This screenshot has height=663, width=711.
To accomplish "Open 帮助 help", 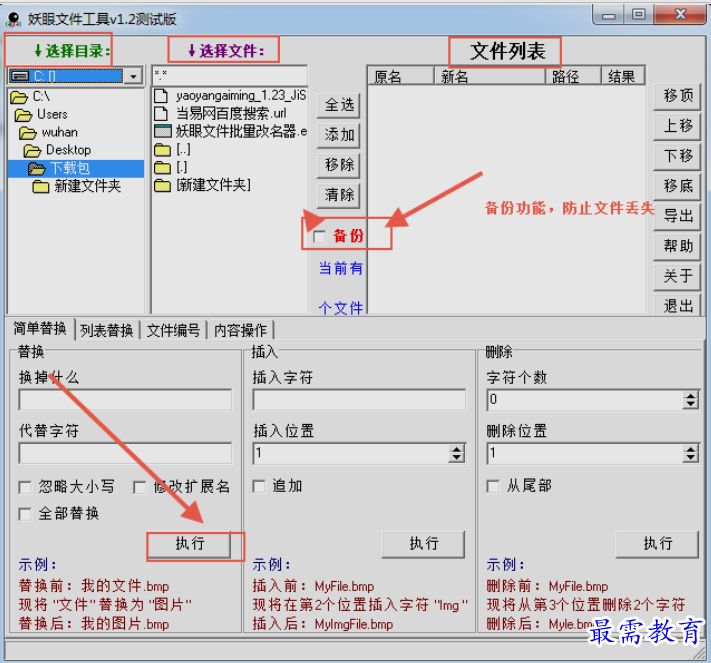I will coord(677,247).
